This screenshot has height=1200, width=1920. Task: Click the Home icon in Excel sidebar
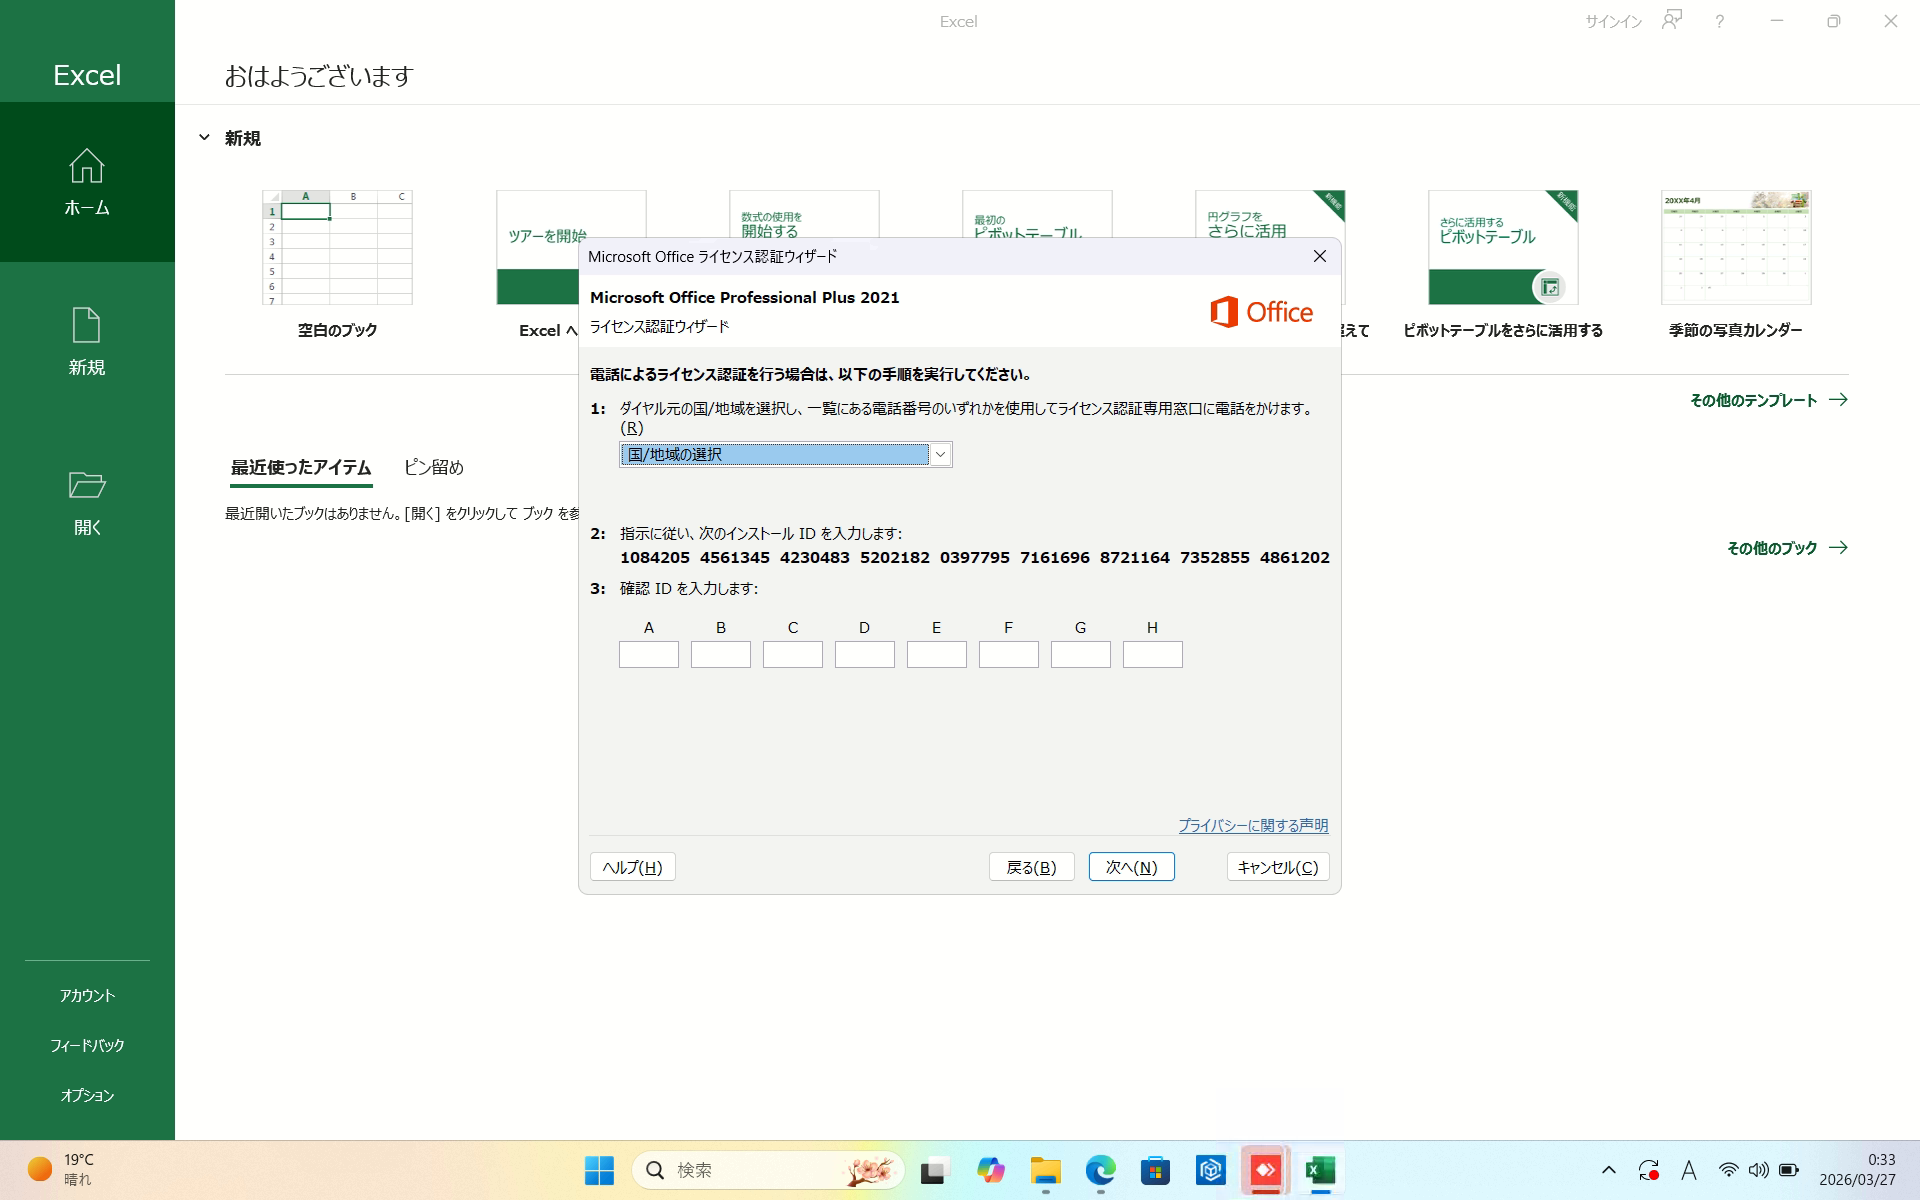(87, 166)
